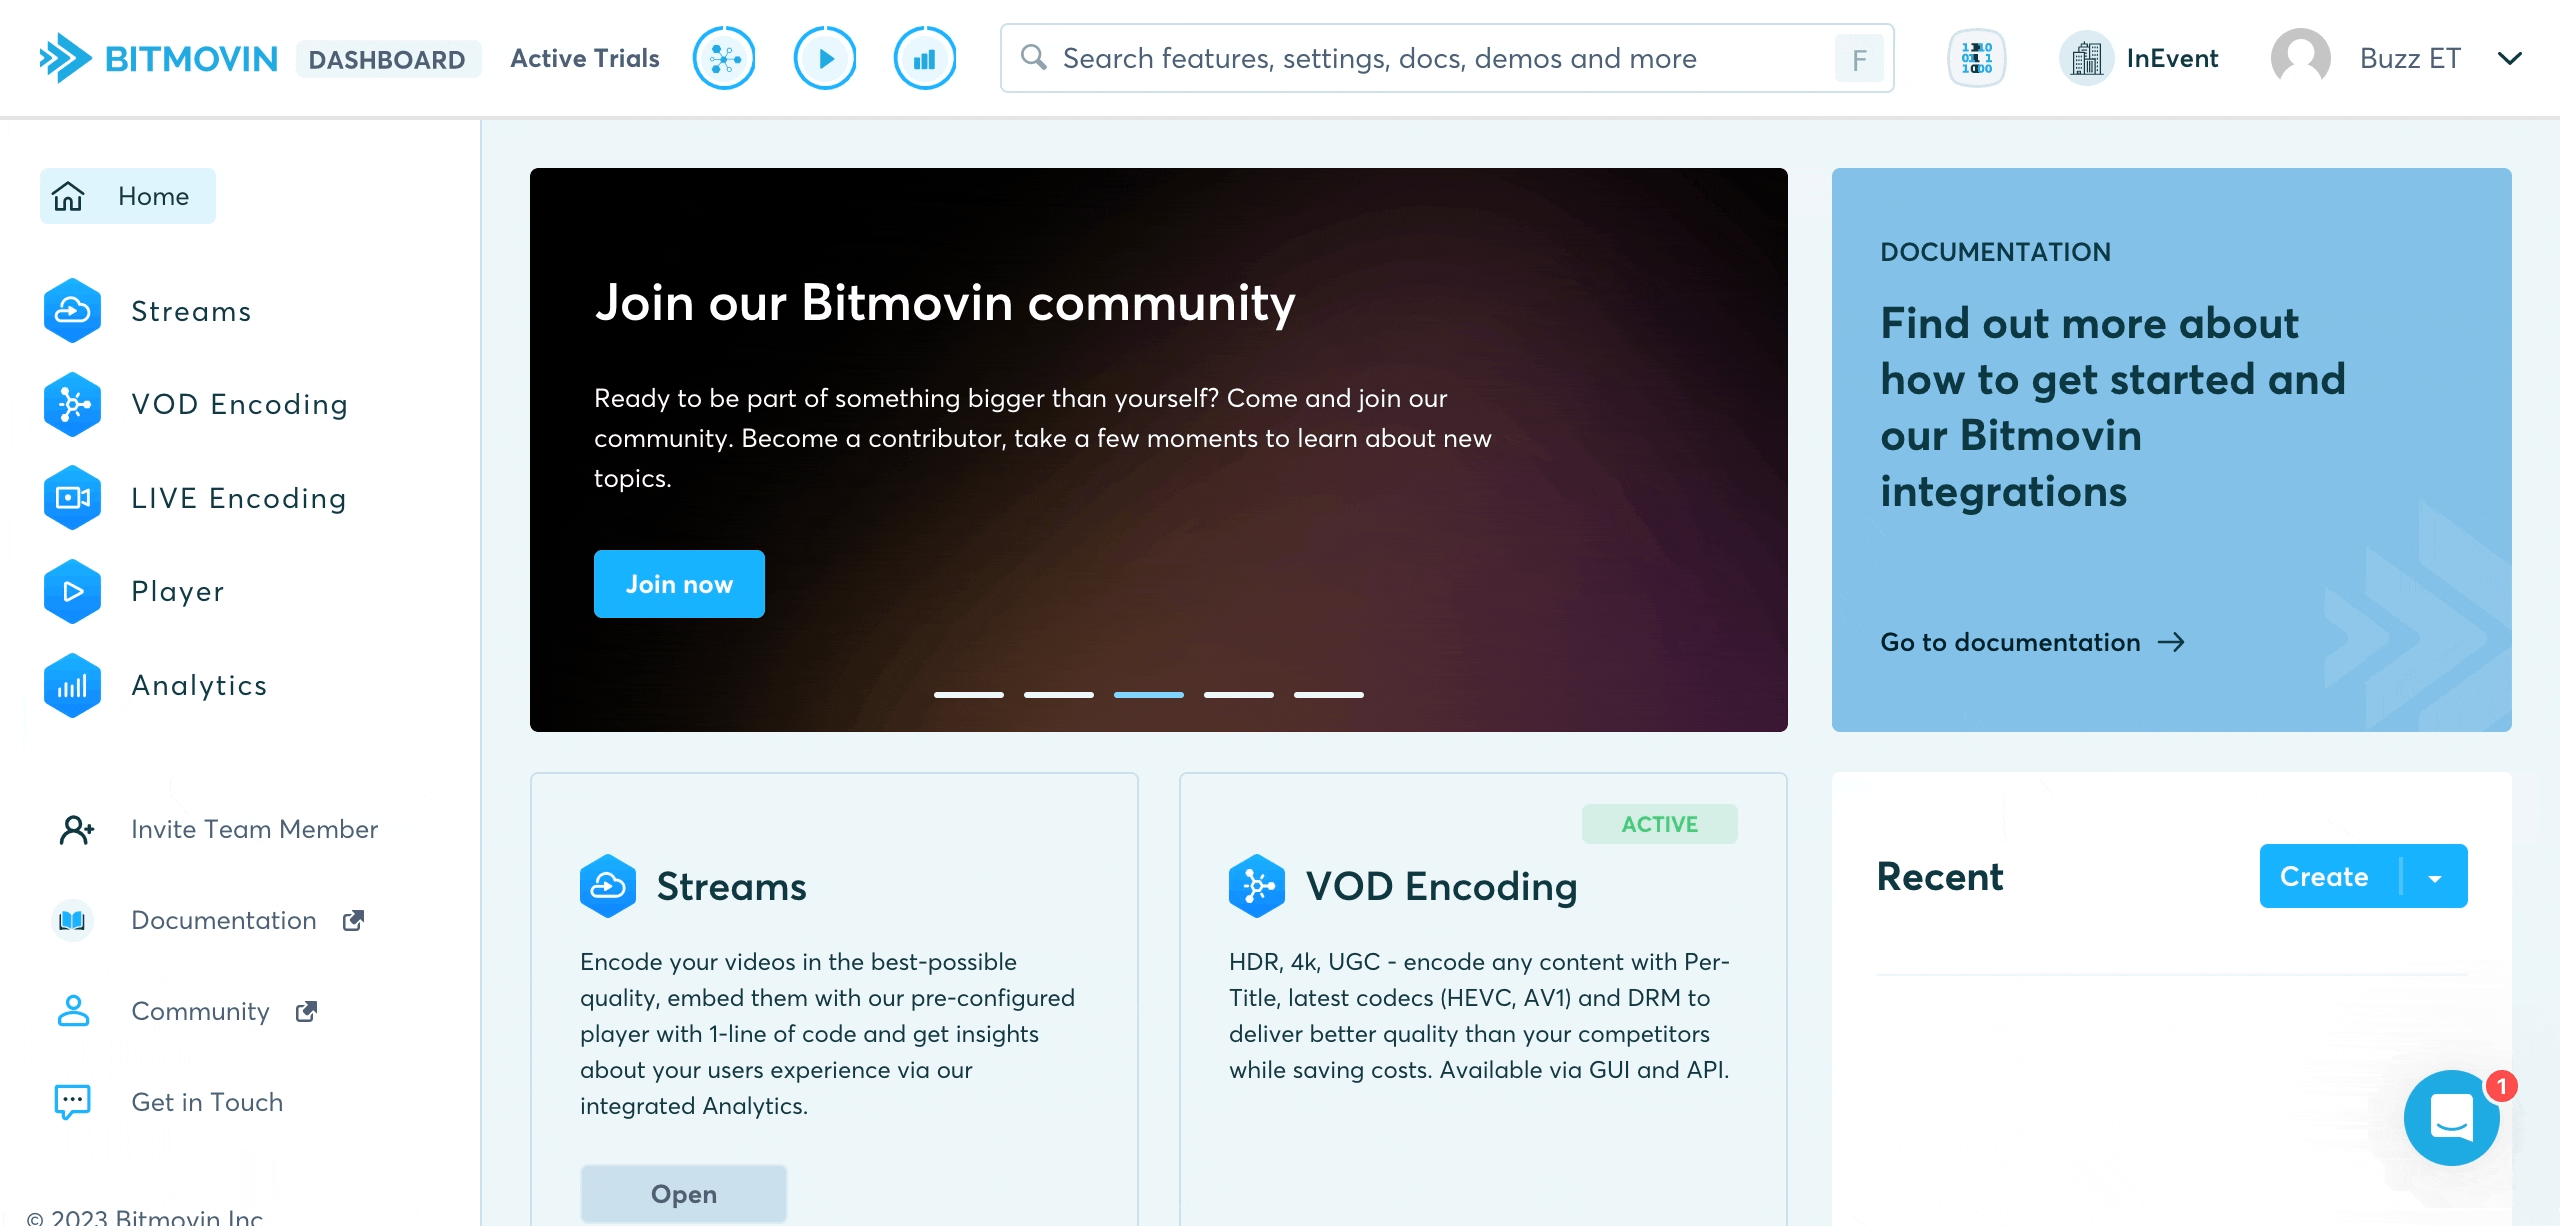Click the Invite Team Member option
Image resolution: width=2560 pixels, height=1226 pixels.
(x=255, y=829)
